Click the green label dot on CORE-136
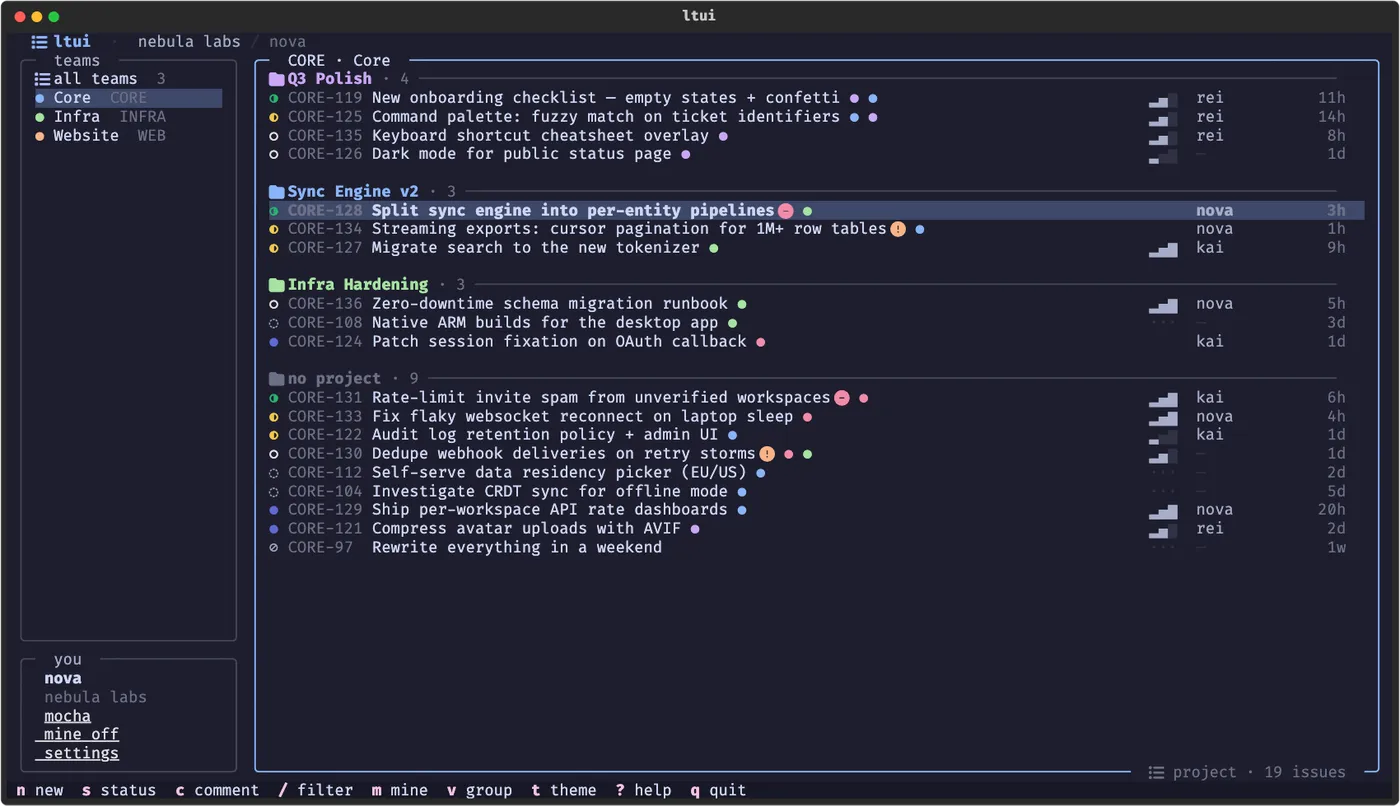Image resolution: width=1400 pixels, height=806 pixels. (x=742, y=304)
